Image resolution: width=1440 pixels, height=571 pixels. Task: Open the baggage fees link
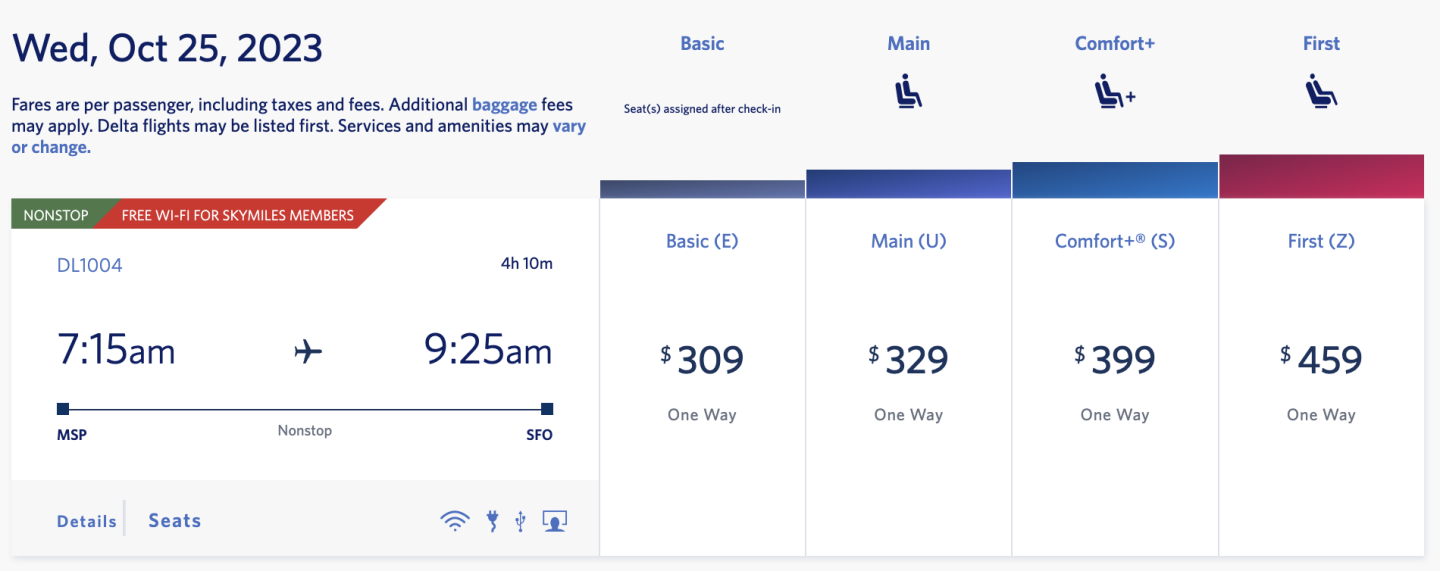pos(505,104)
